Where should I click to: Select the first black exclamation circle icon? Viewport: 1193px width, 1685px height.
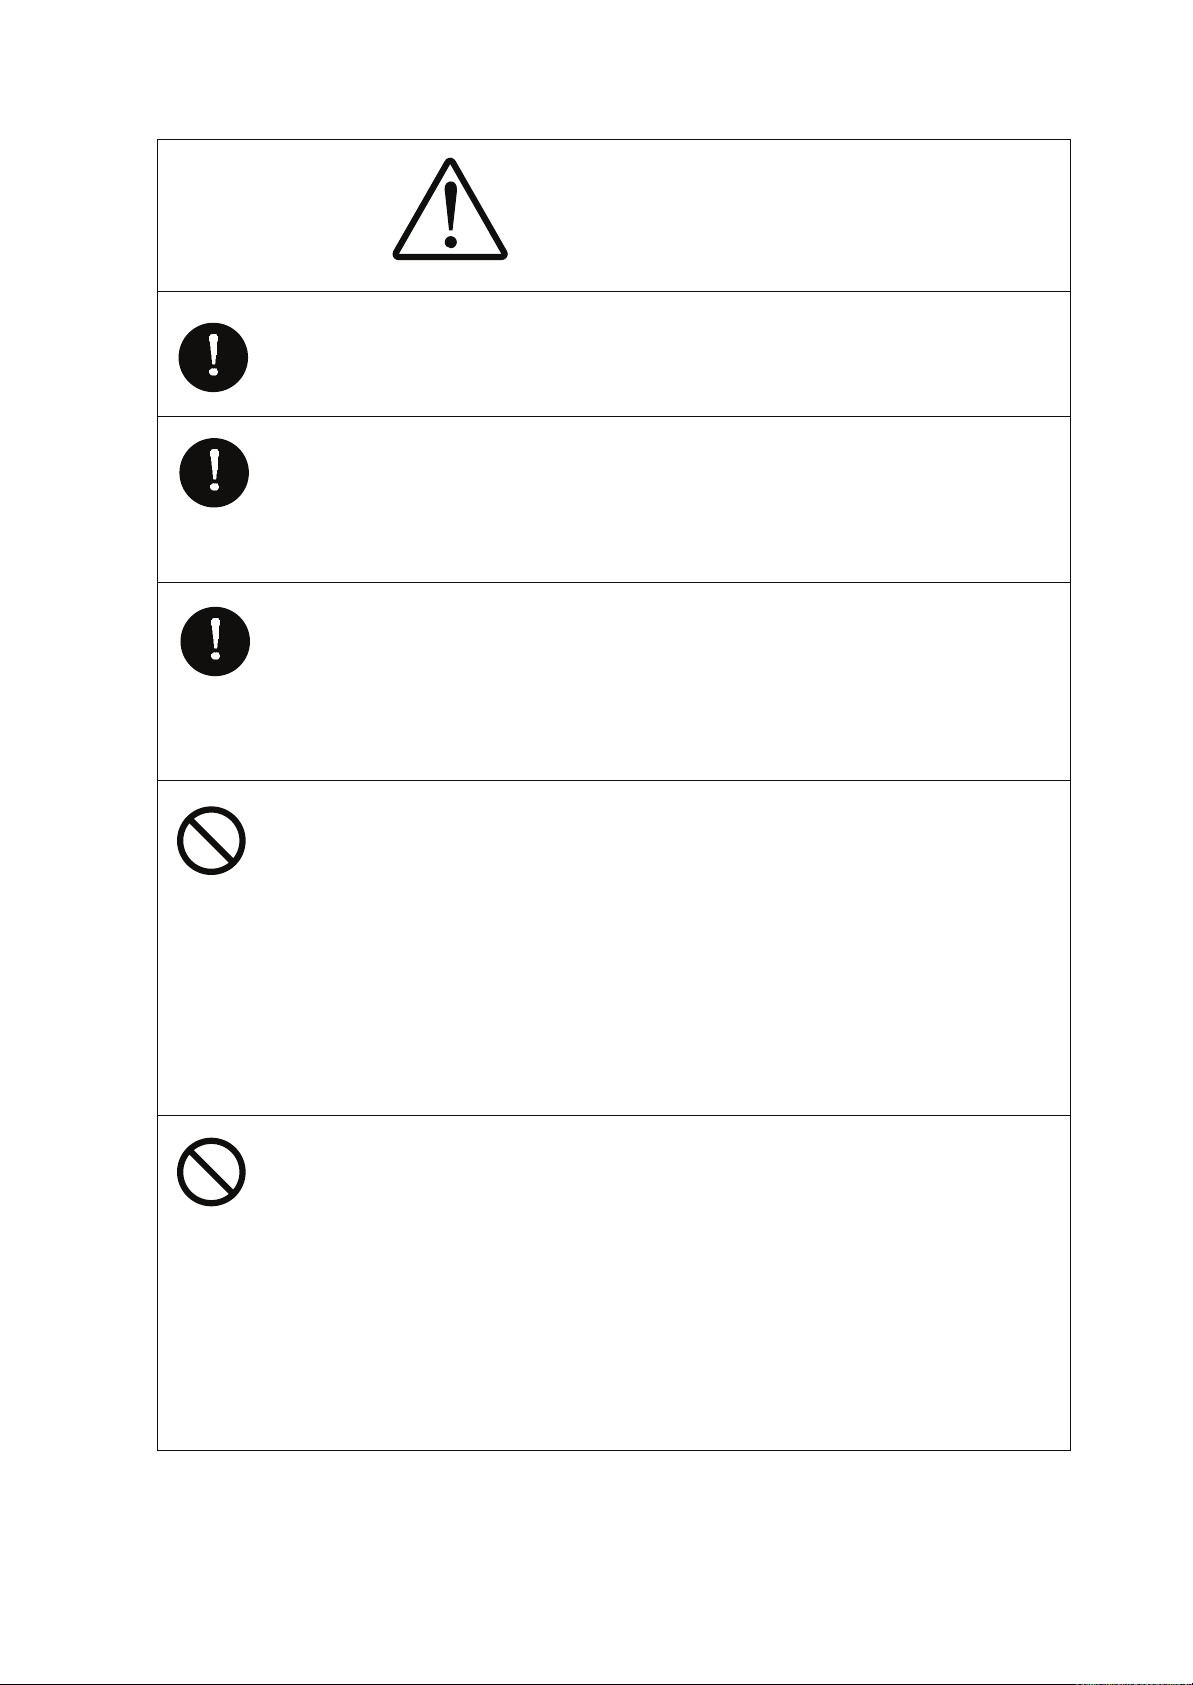tap(214, 357)
